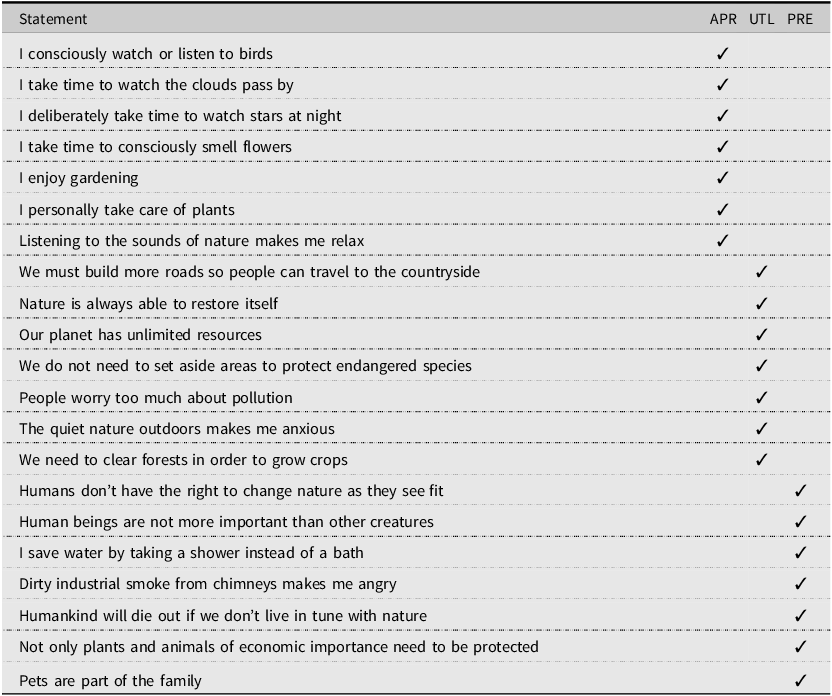
Task: Click the statement 'Humankind will die out if we don't live in tune with nature'
Action: pyautogui.click(x=223, y=616)
